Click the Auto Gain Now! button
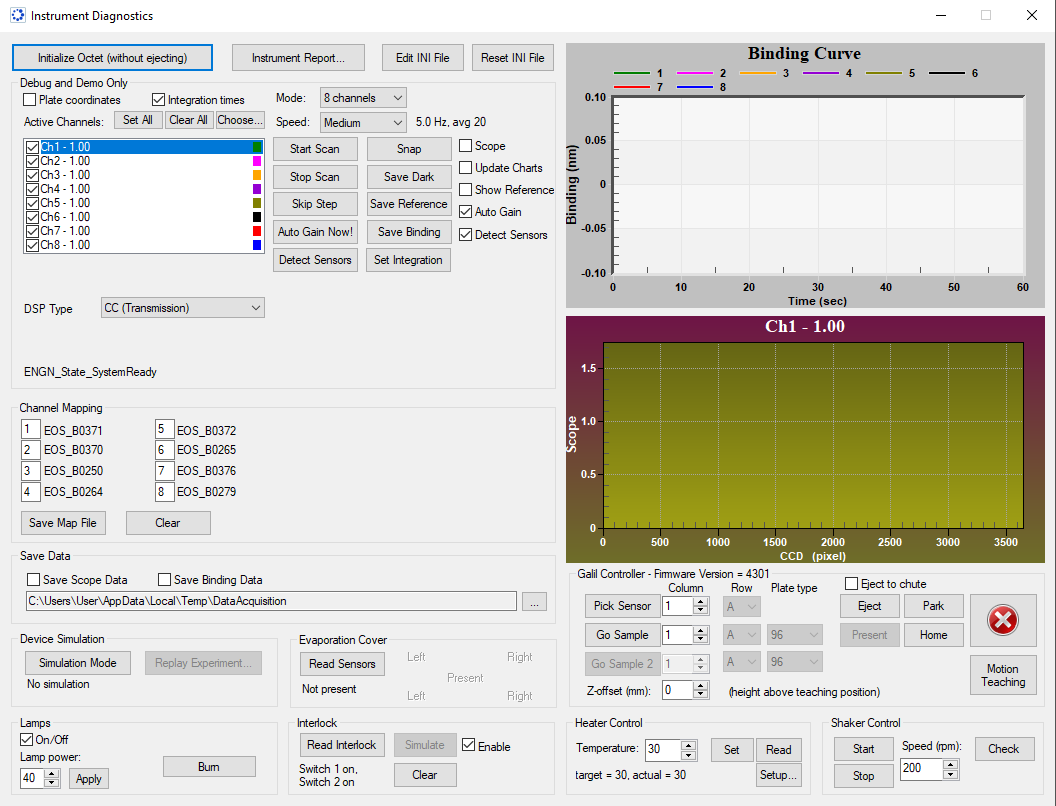The image size is (1056, 806). [x=315, y=232]
